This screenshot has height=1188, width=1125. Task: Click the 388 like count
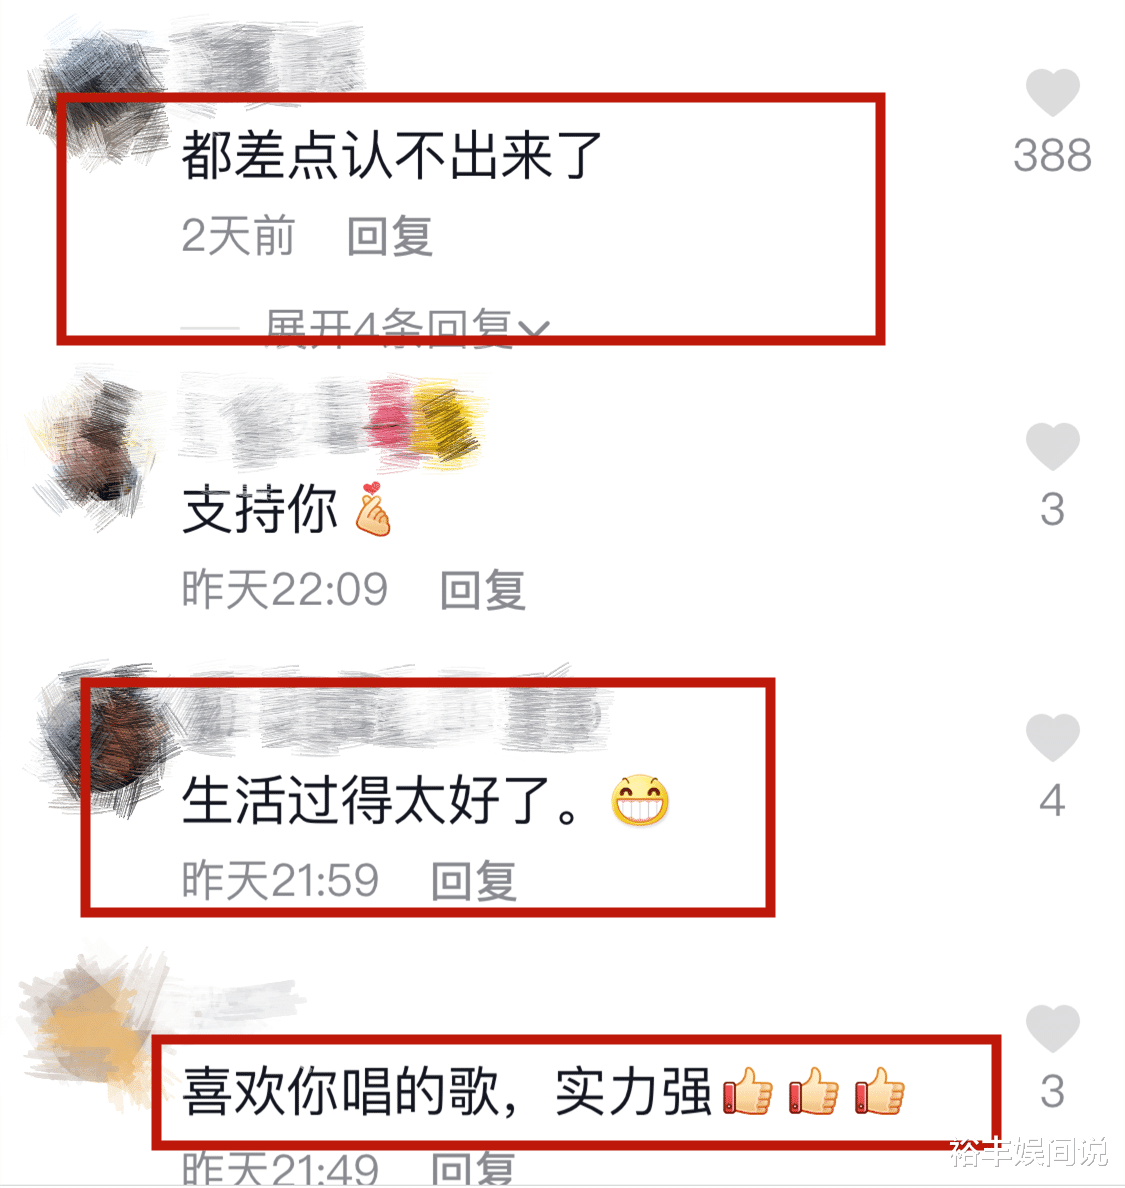pos(1052,155)
